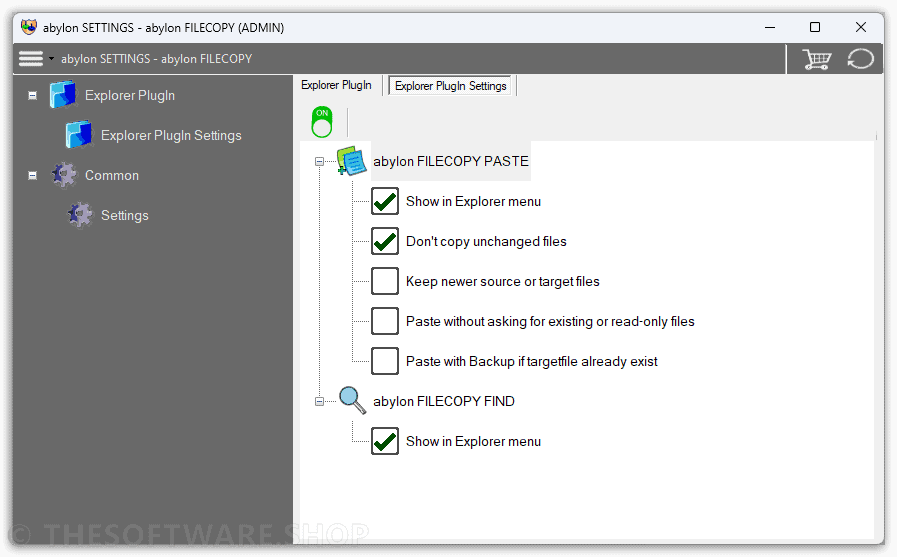Click the abylon app logo in title bar

click(29, 27)
